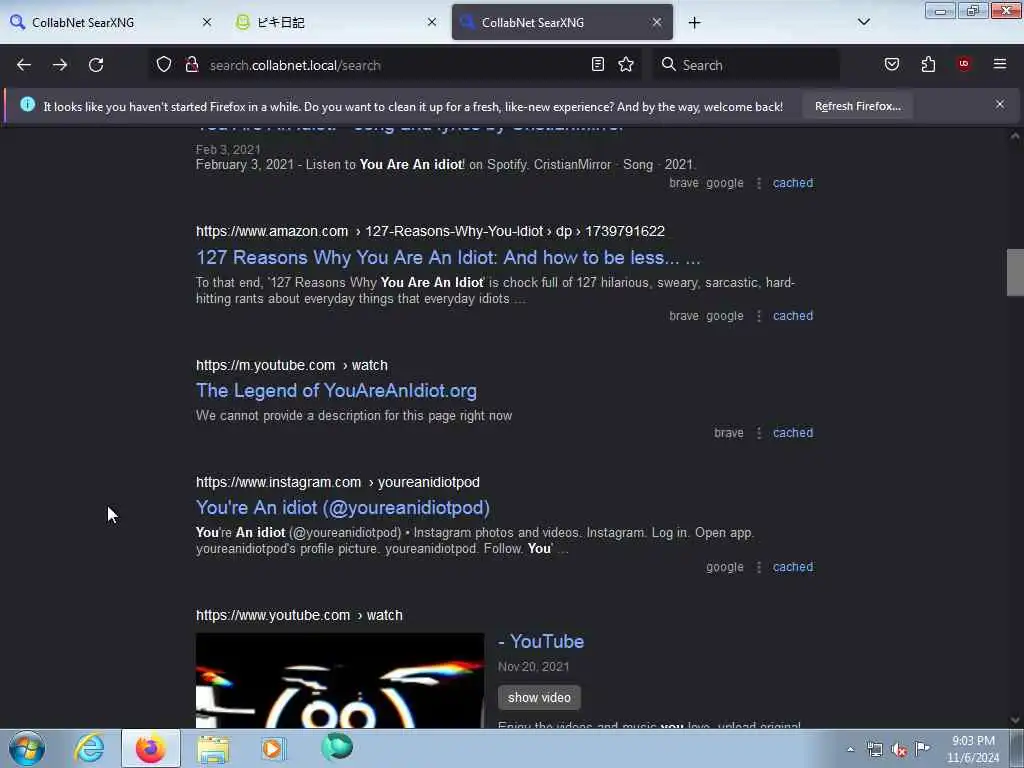Open the green round taskbar application icon

pyautogui.click(x=337, y=747)
